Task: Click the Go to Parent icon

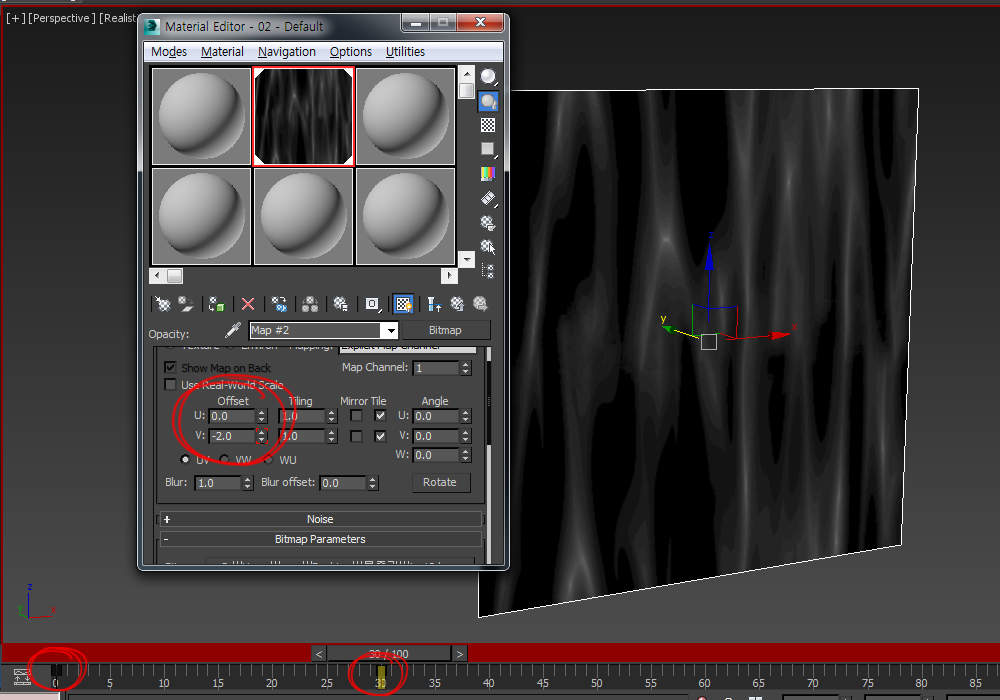Action: (x=457, y=304)
